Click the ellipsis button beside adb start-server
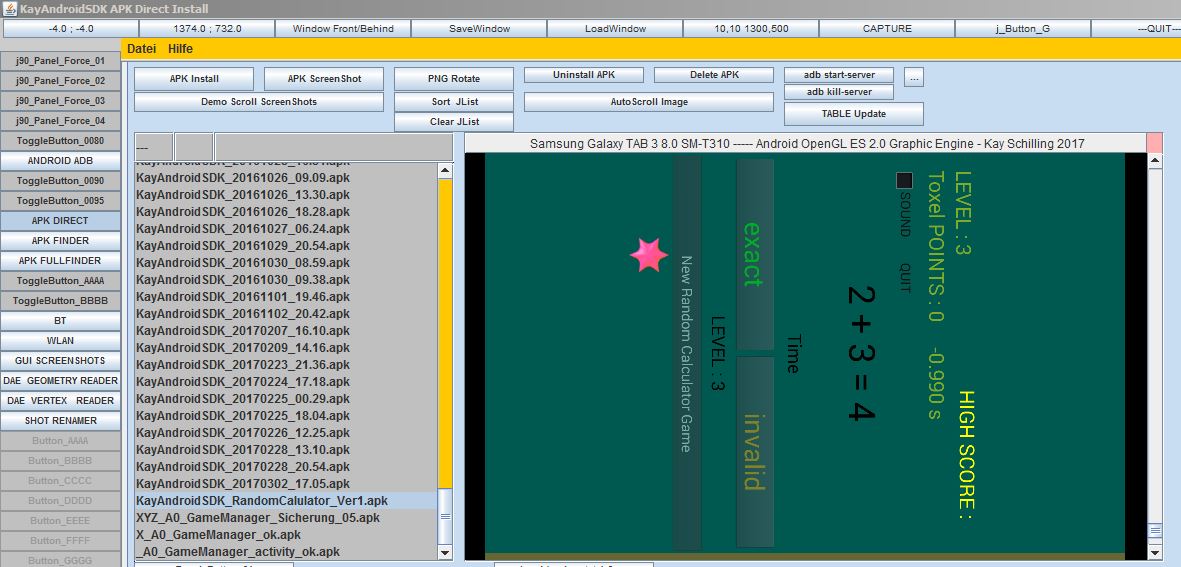Screen dimensions: 1181x567 coord(914,77)
